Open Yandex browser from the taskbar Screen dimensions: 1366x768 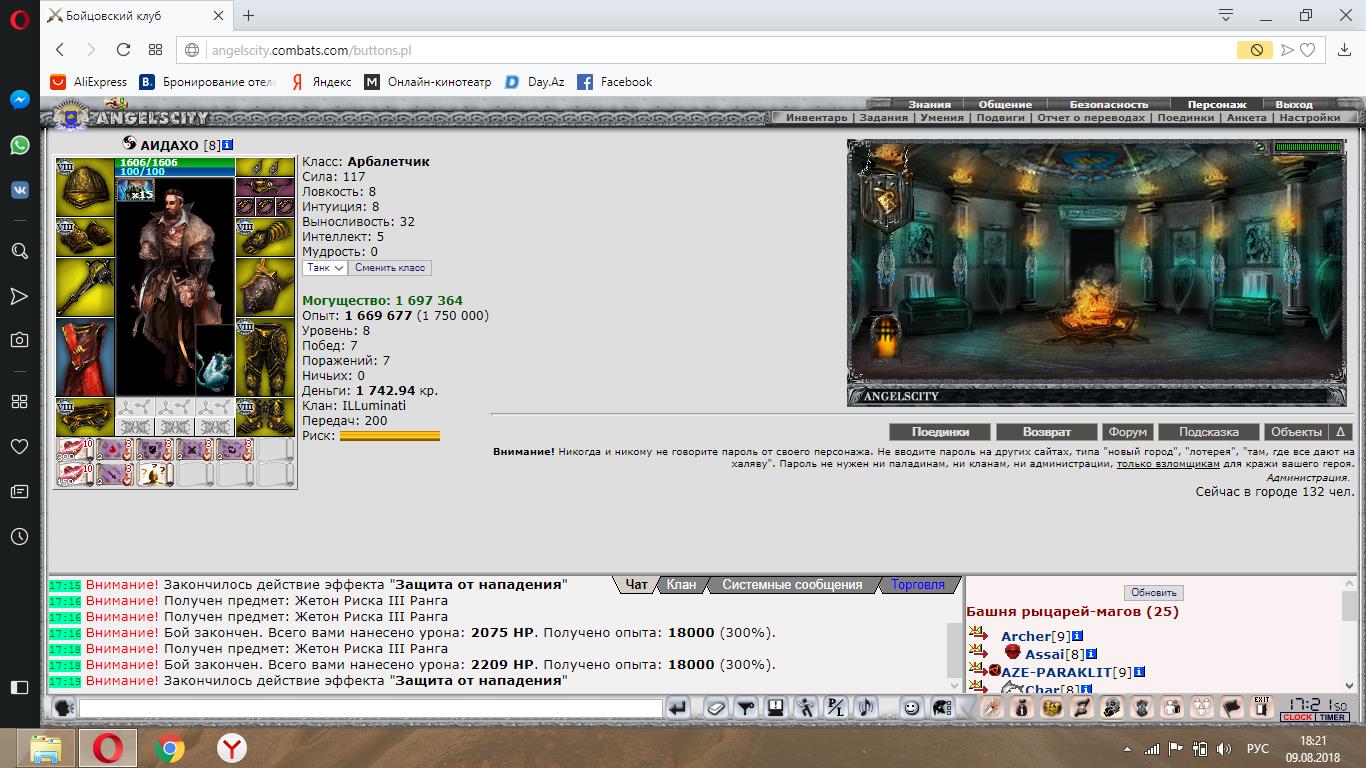click(232, 747)
